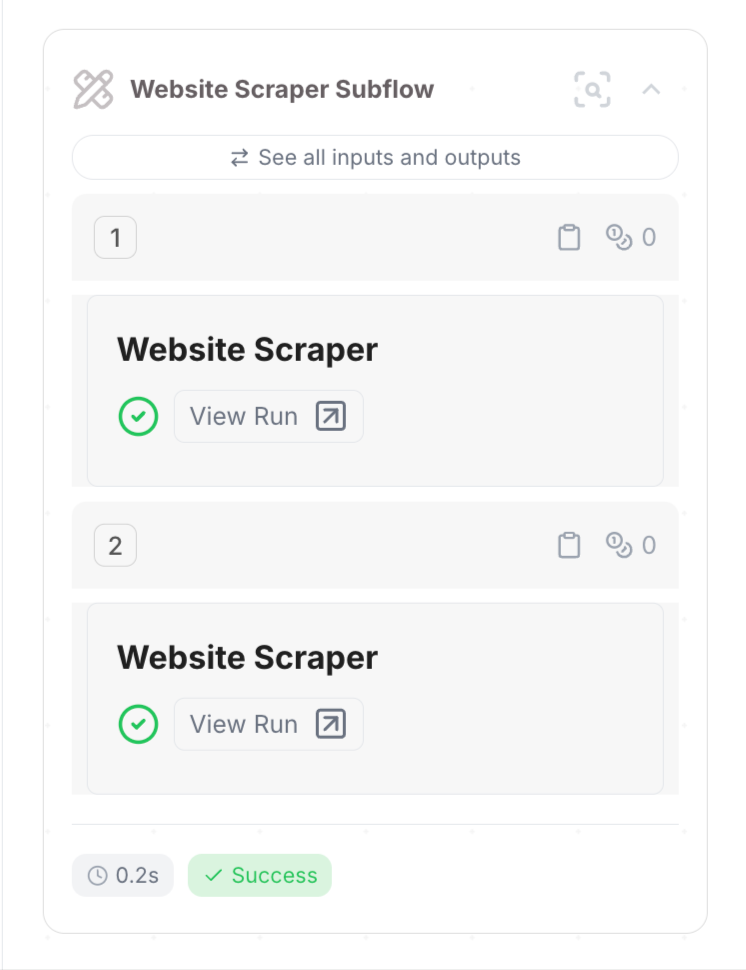Click the inspect magnifier frame icon
Screen dimensions: 746x970
592,90
